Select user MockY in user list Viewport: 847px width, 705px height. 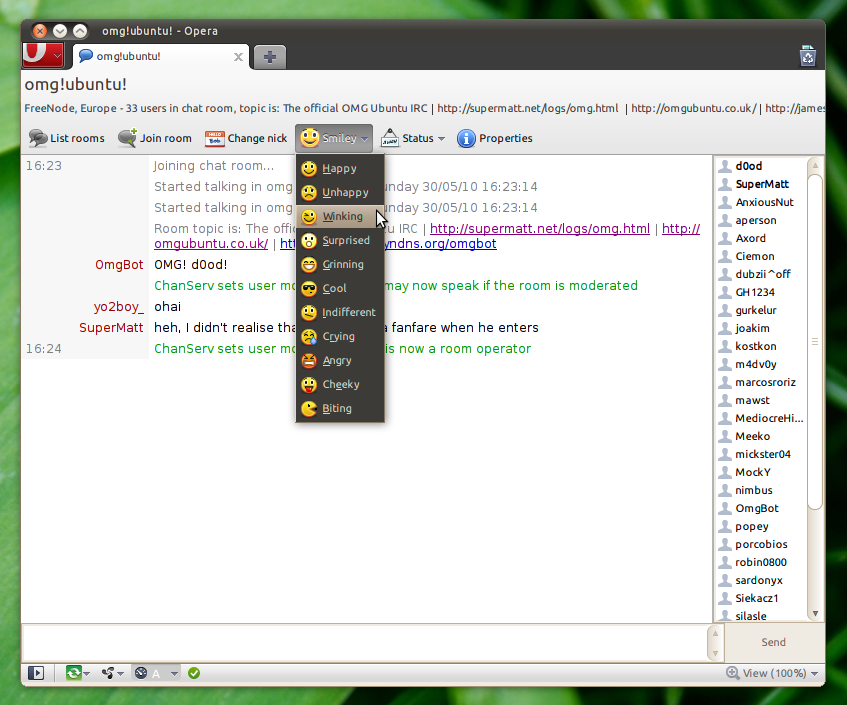[761, 472]
